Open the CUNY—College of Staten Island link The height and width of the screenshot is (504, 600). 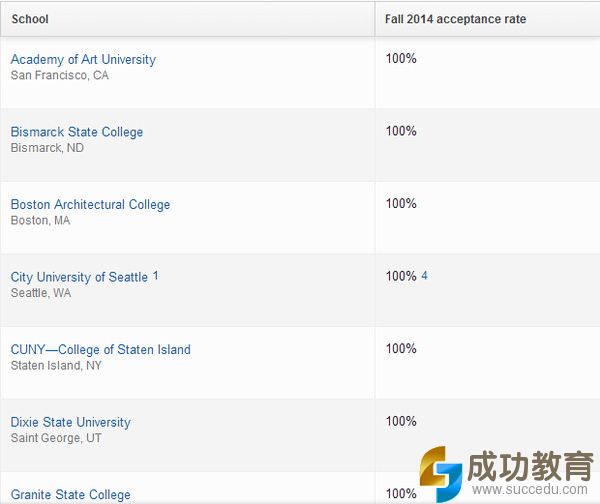tap(100, 350)
